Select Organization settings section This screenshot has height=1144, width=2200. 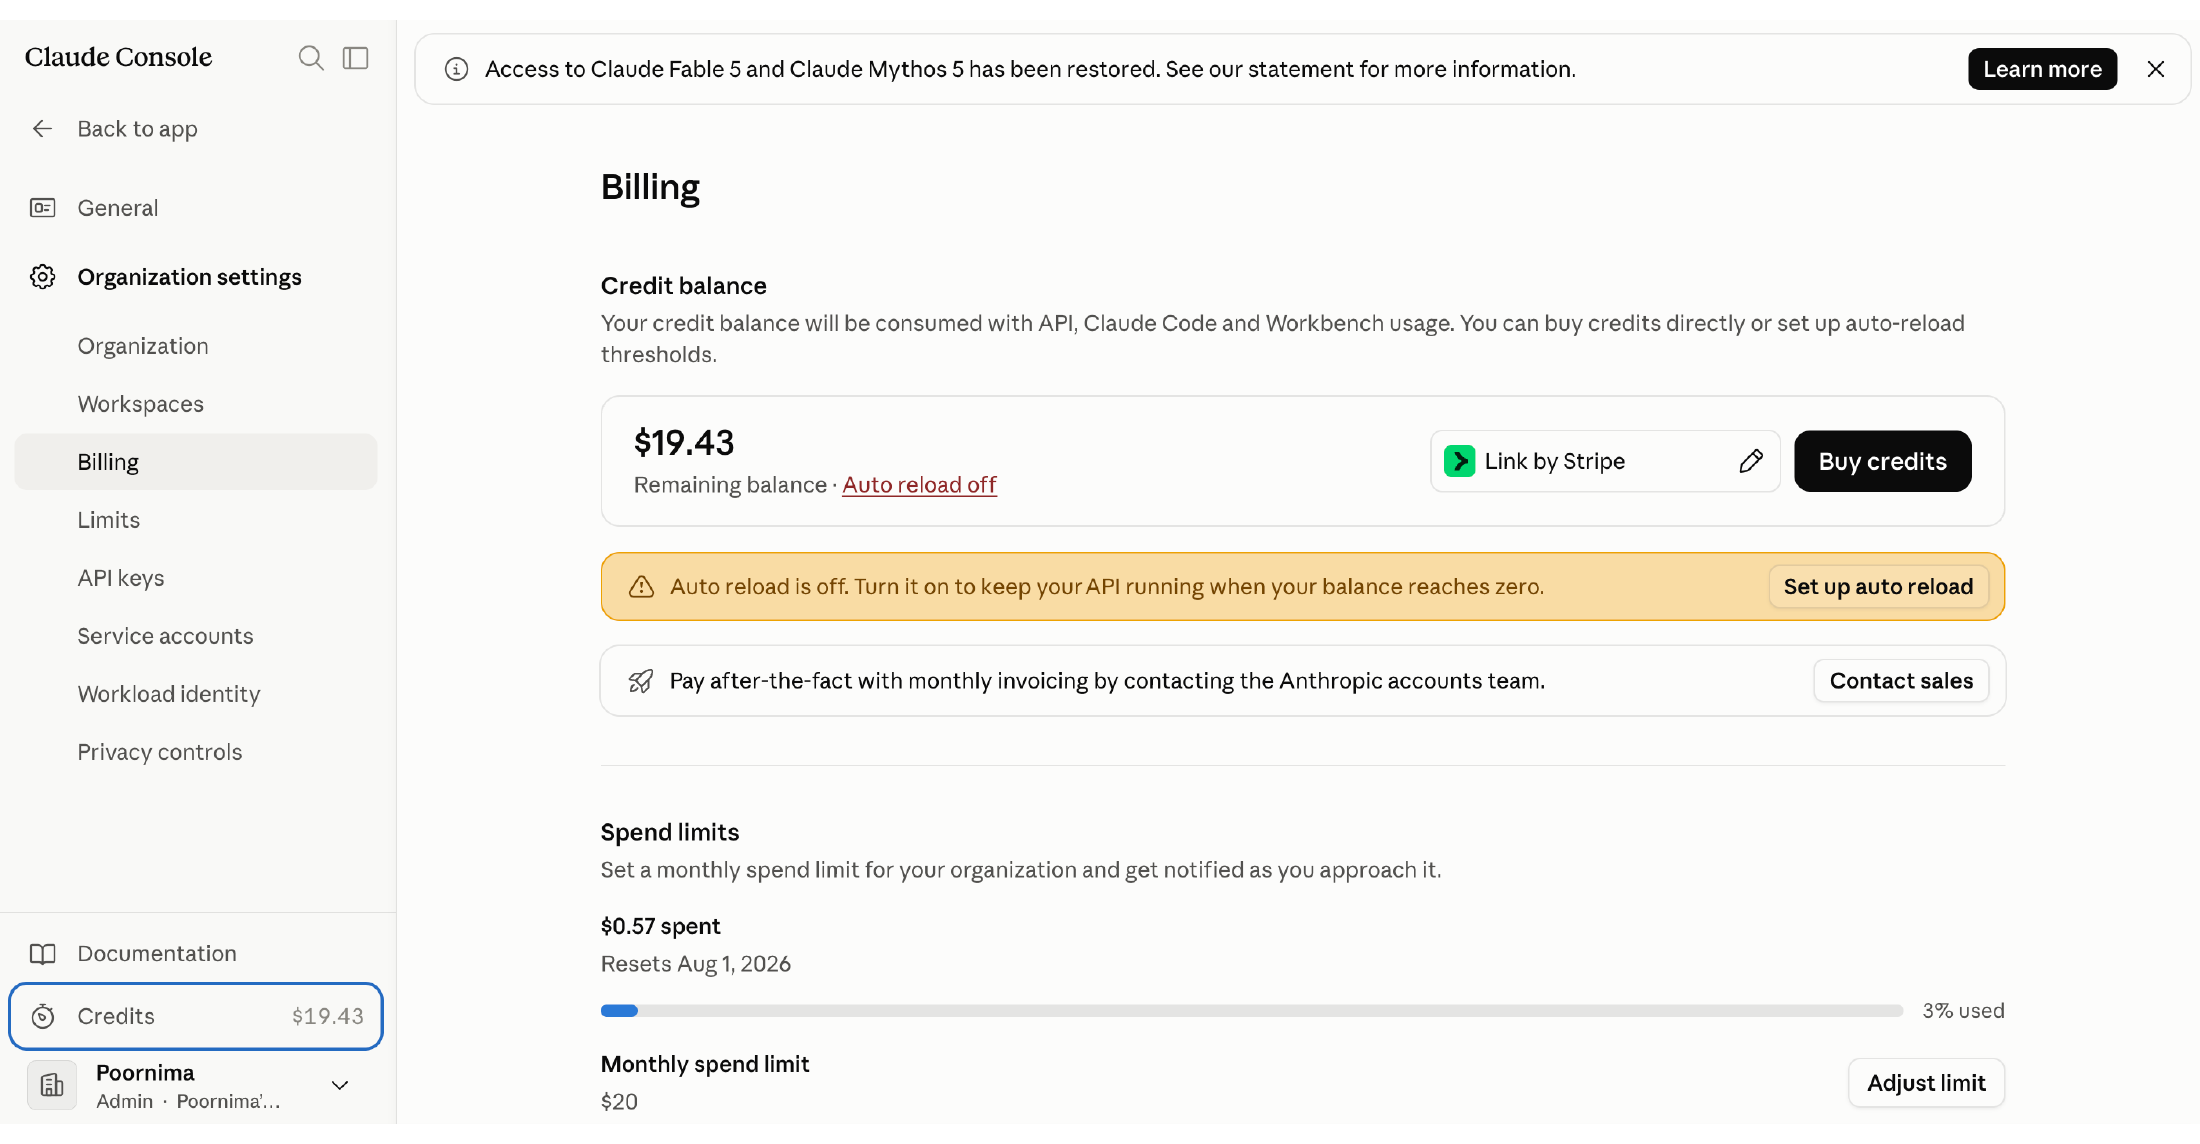pos(196,277)
